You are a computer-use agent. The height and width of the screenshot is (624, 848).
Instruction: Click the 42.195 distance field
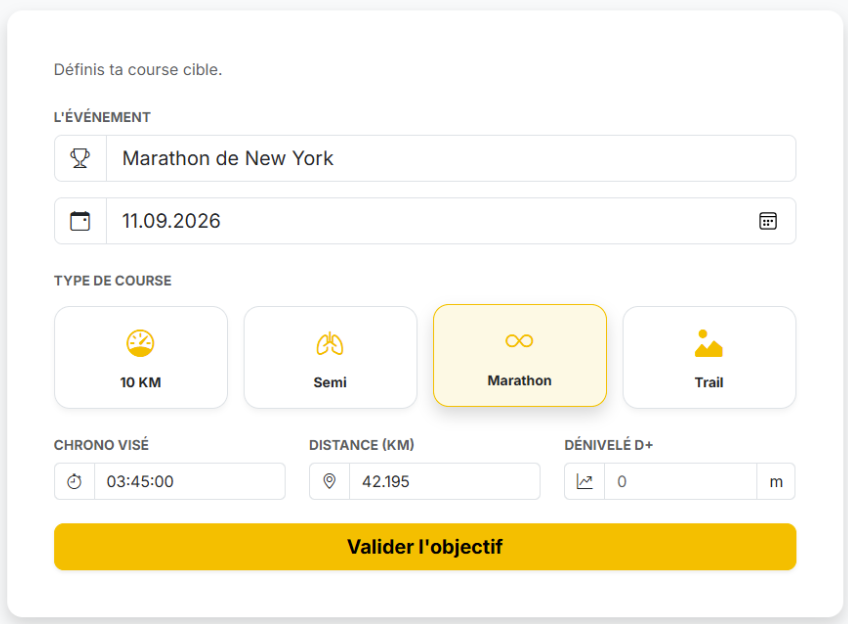click(x=445, y=481)
